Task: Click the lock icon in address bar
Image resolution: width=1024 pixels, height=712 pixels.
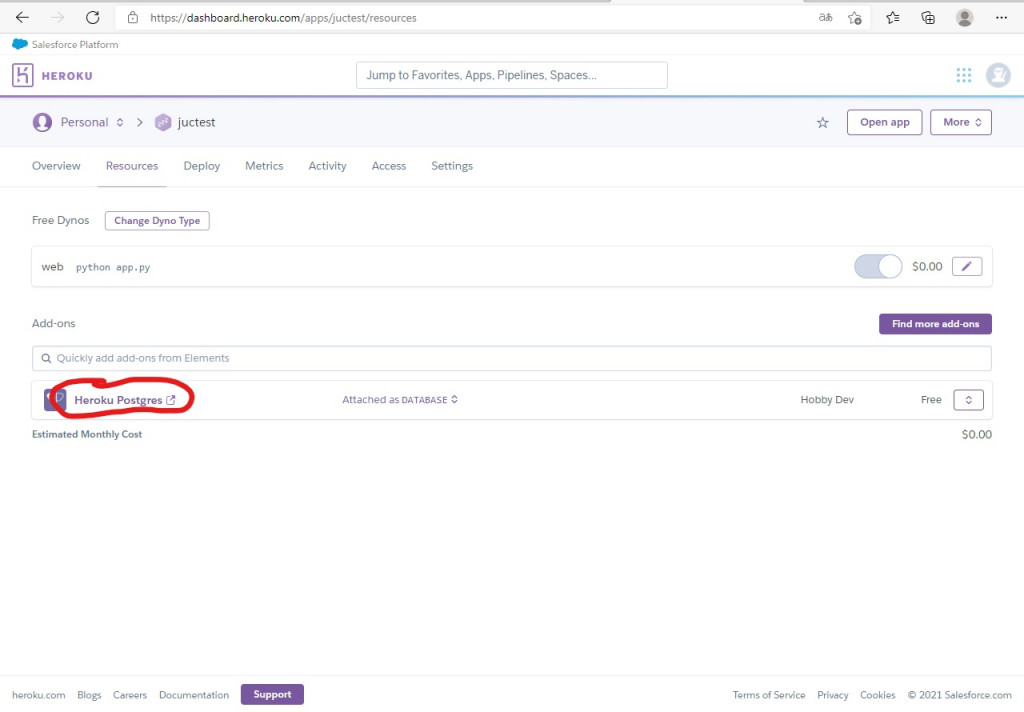Action: tap(133, 18)
